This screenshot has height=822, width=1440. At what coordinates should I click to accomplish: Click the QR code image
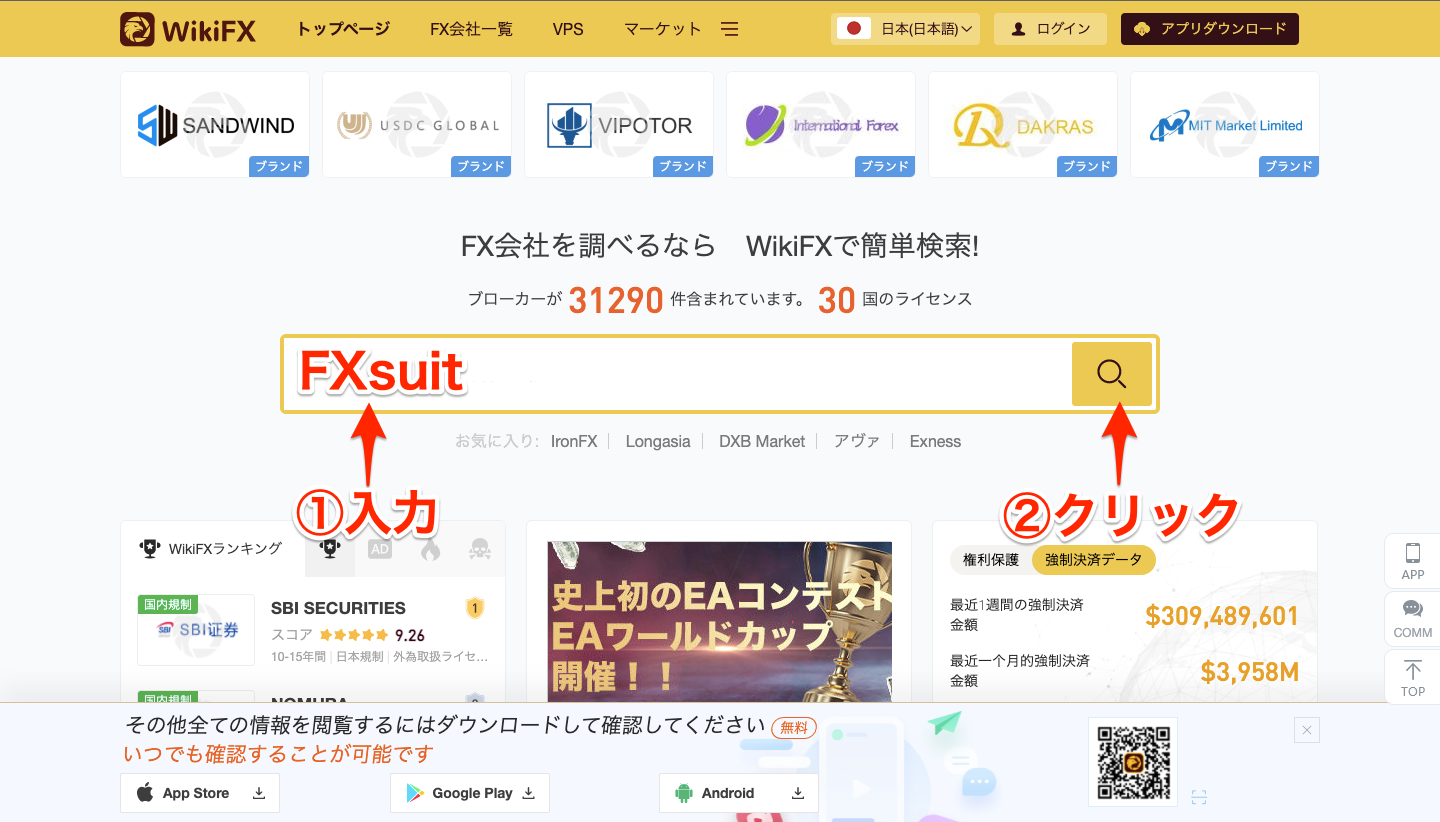coord(1133,762)
